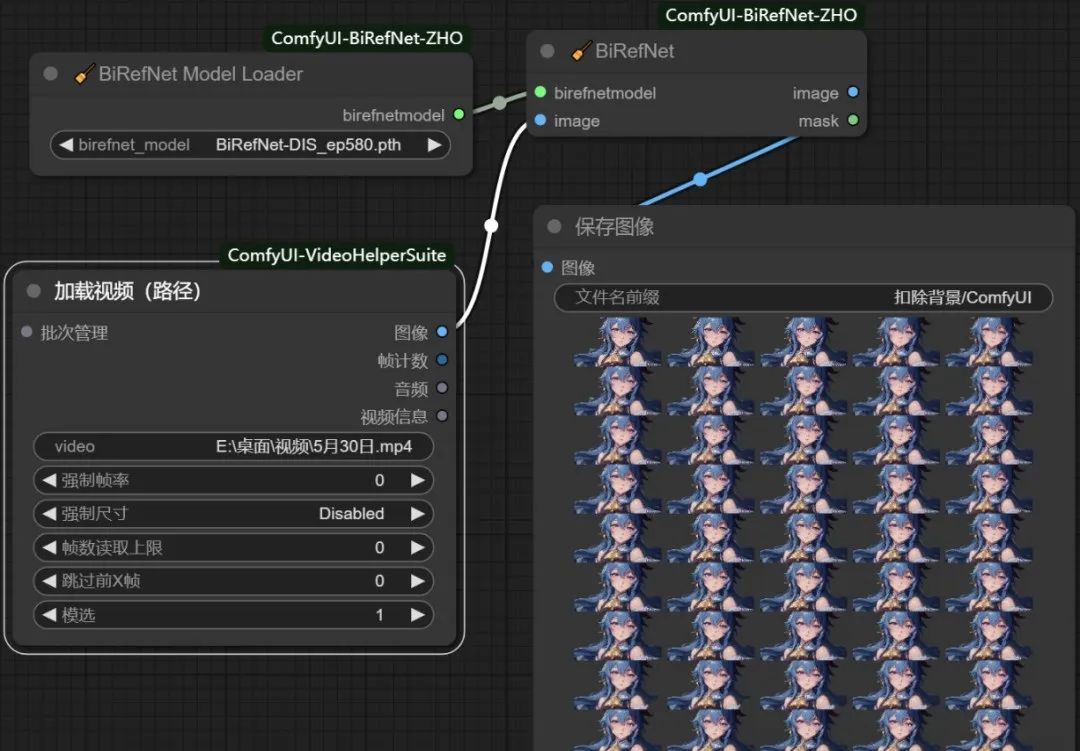Click the 模选 value 1

[380, 615]
